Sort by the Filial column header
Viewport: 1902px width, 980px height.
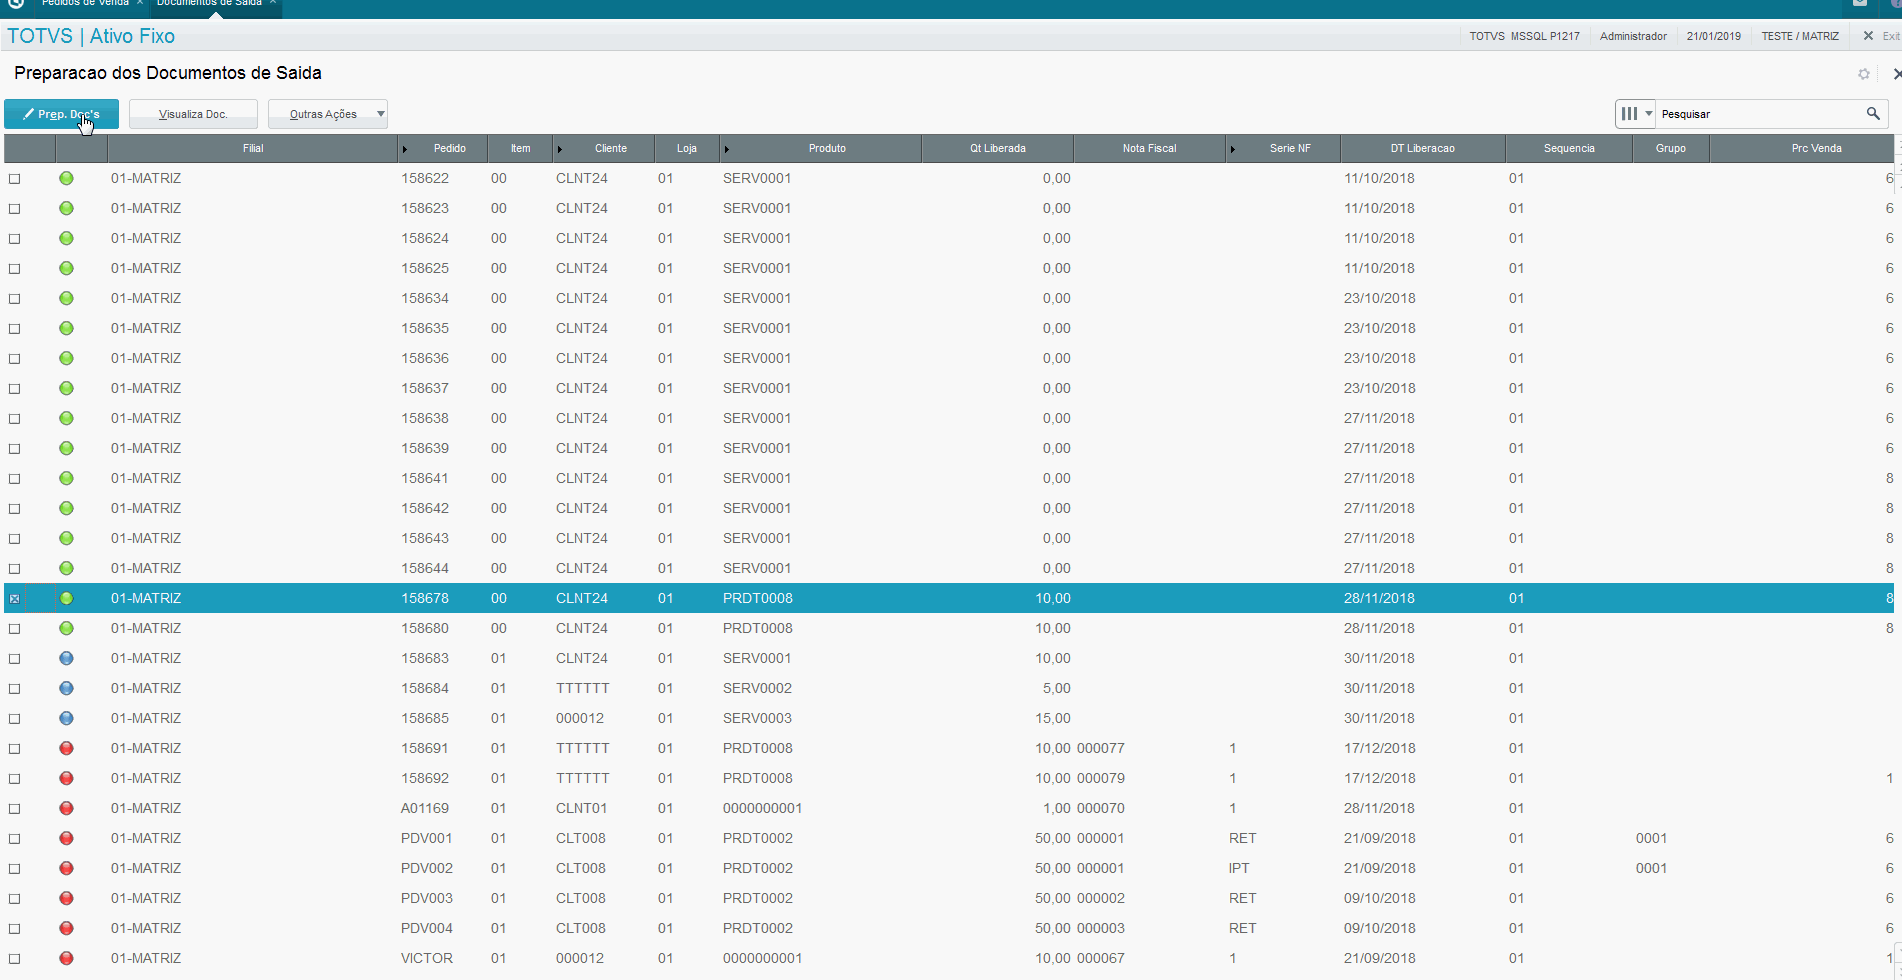[253, 148]
